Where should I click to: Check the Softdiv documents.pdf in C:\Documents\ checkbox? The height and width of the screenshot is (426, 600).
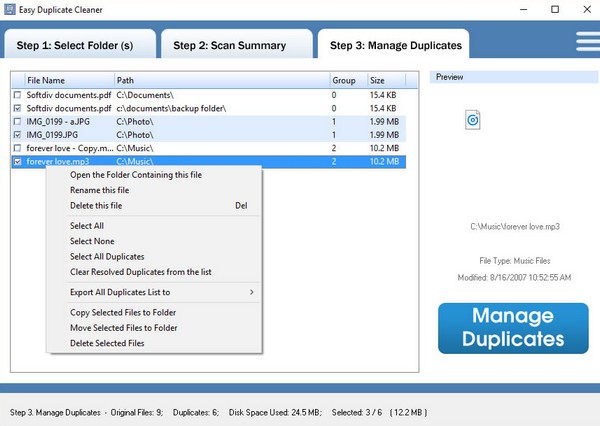(x=17, y=95)
